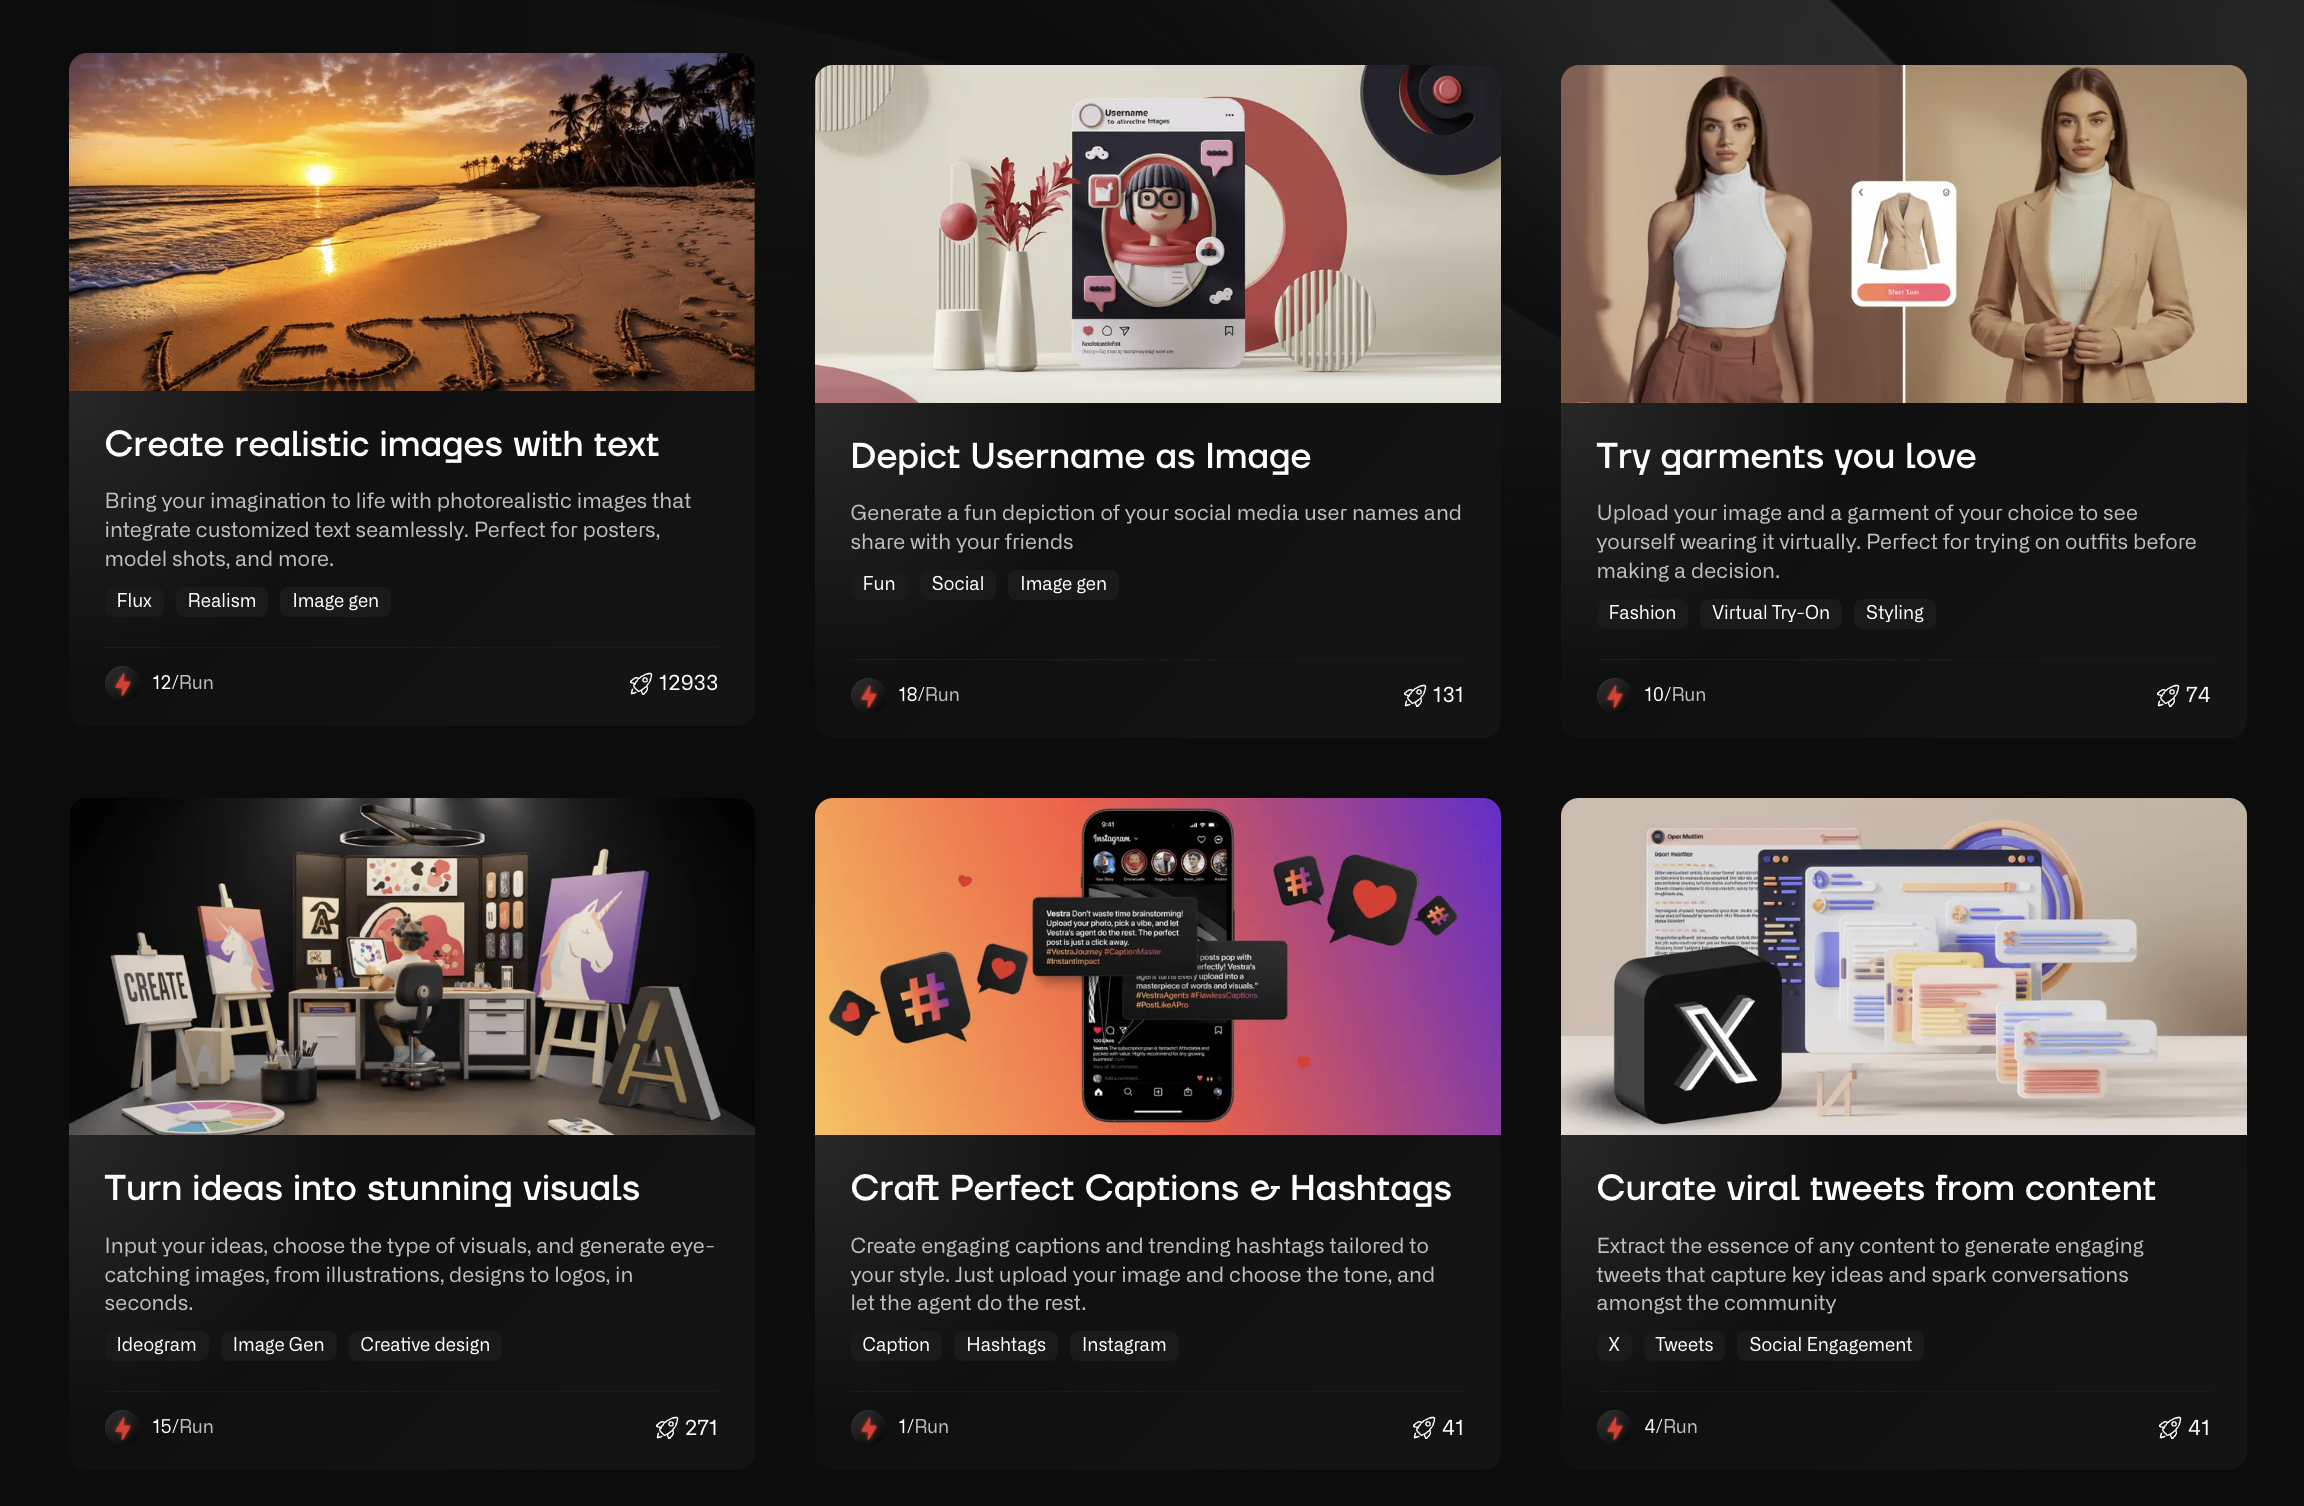Select the Virtual Try-On tag
This screenshot has width=2304, height=1506.
click(x=1770, y=613)
